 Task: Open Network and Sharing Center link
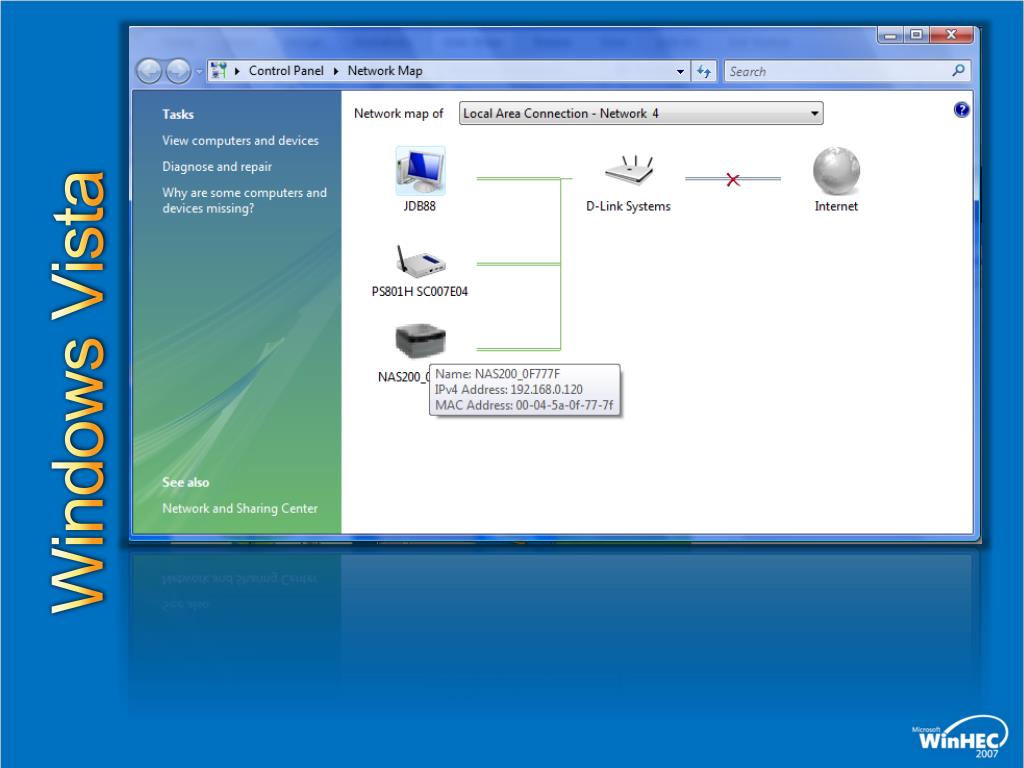tap(240, 508)
